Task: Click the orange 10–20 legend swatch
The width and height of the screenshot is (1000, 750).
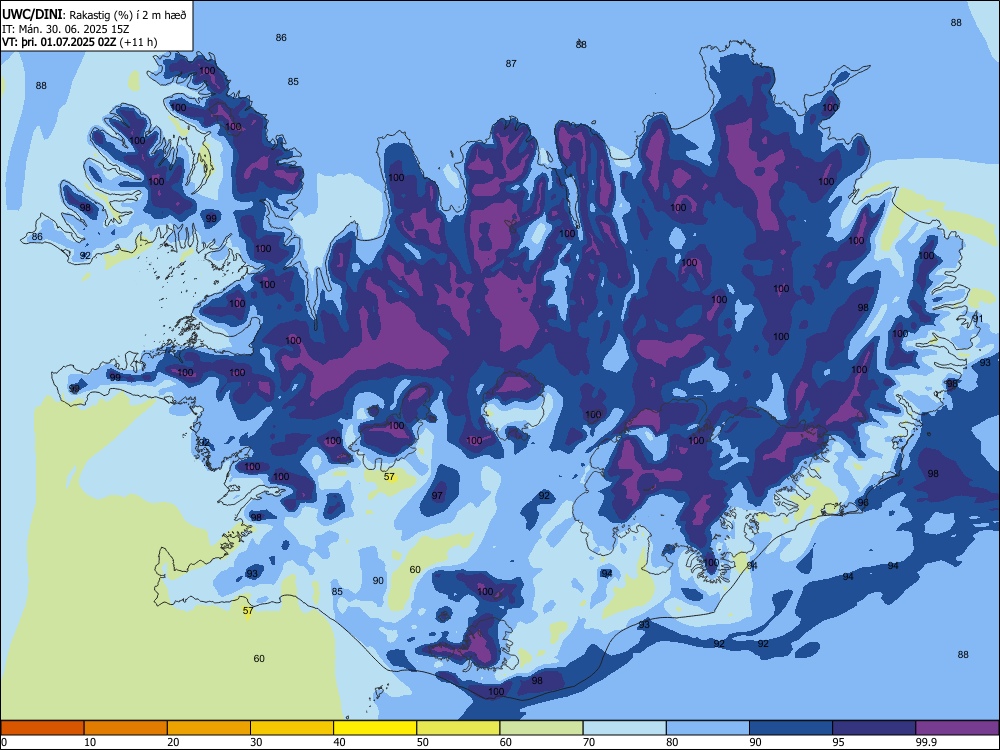Action: pyautogui.click(x=126, y=728)
